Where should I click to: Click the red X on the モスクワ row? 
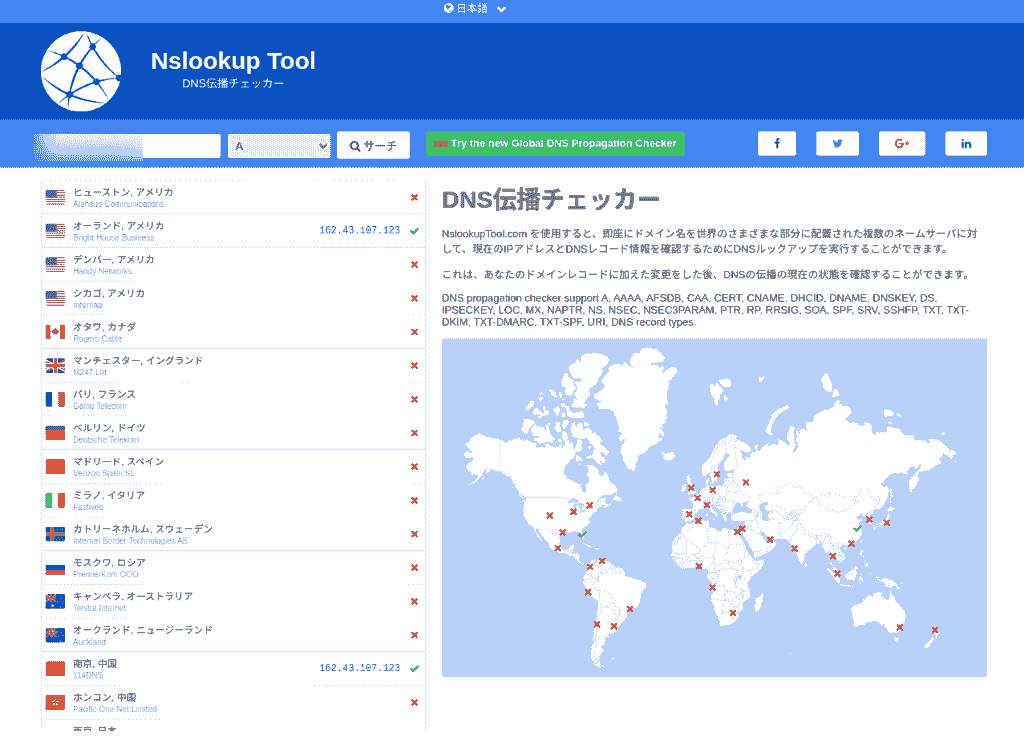[414, 567]
